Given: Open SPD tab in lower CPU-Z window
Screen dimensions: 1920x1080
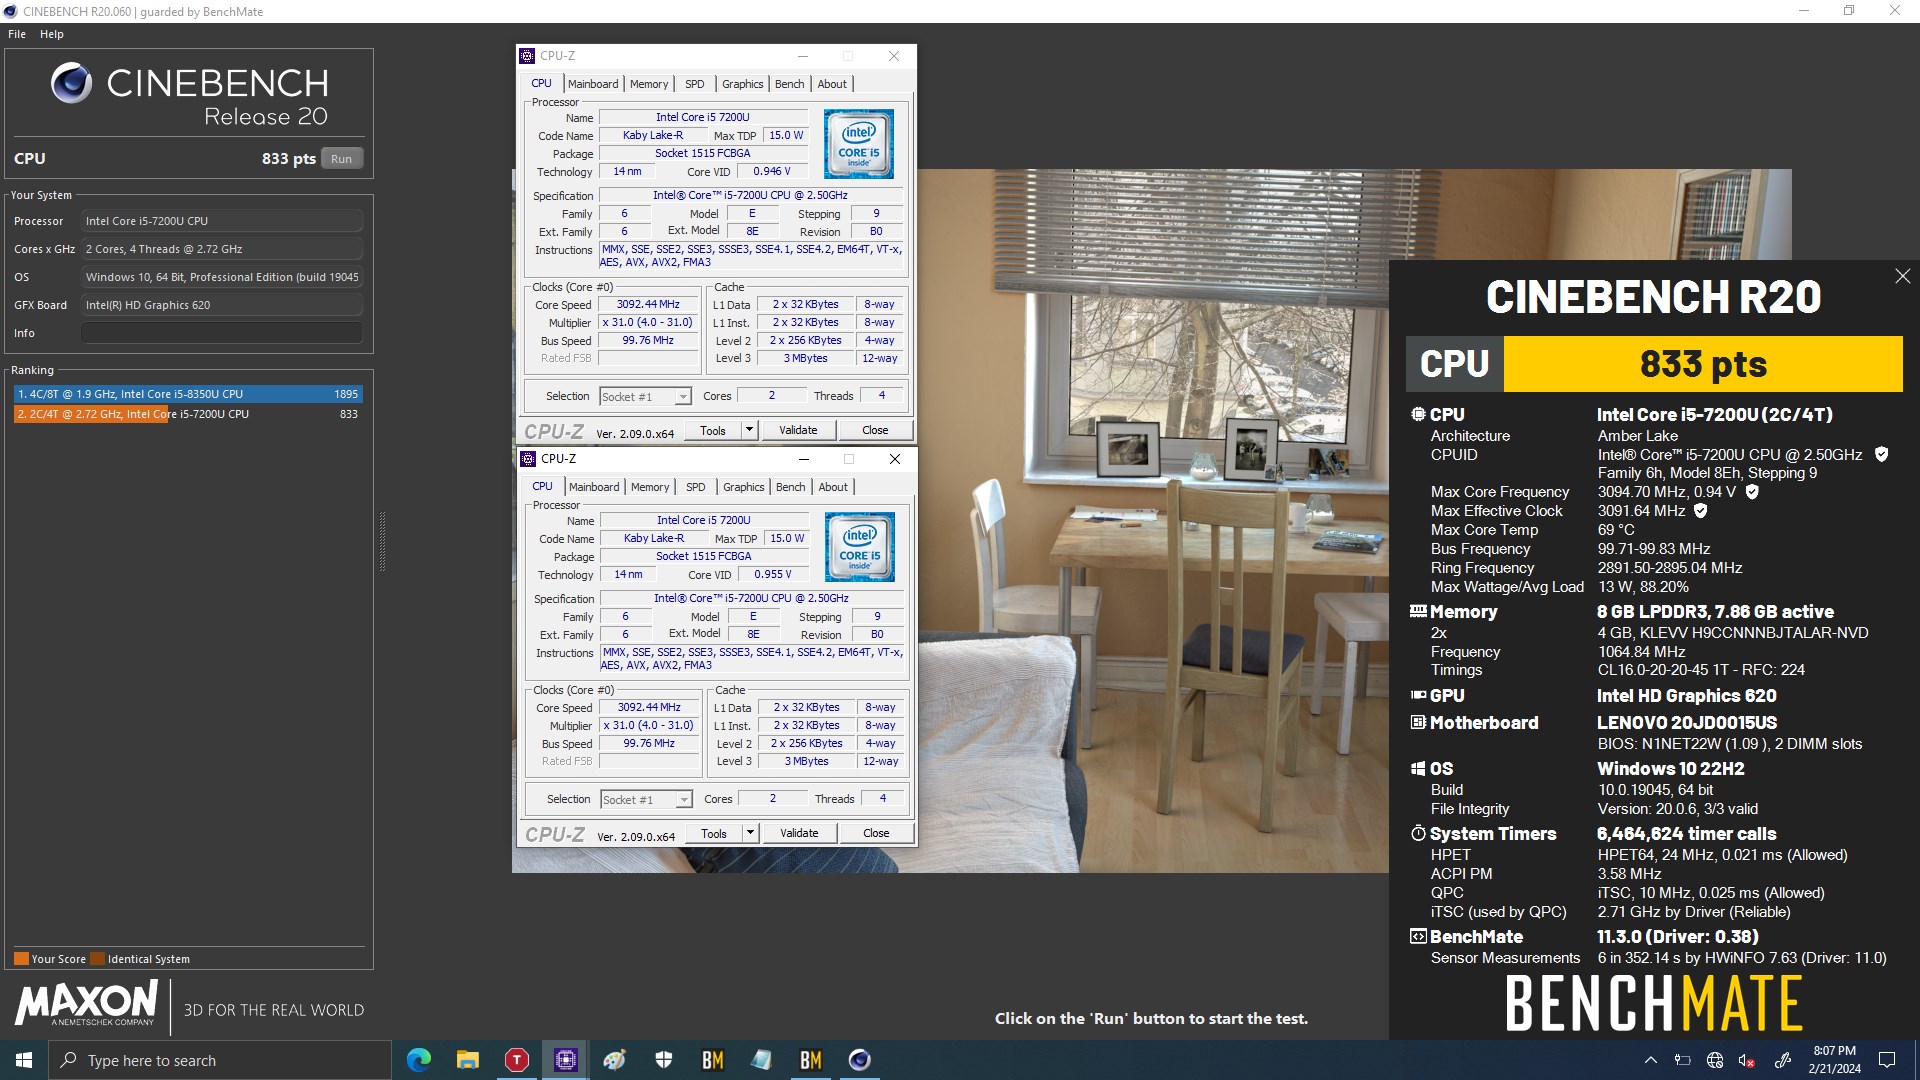Looking at the screenshot, I should [x=696, y=487].
